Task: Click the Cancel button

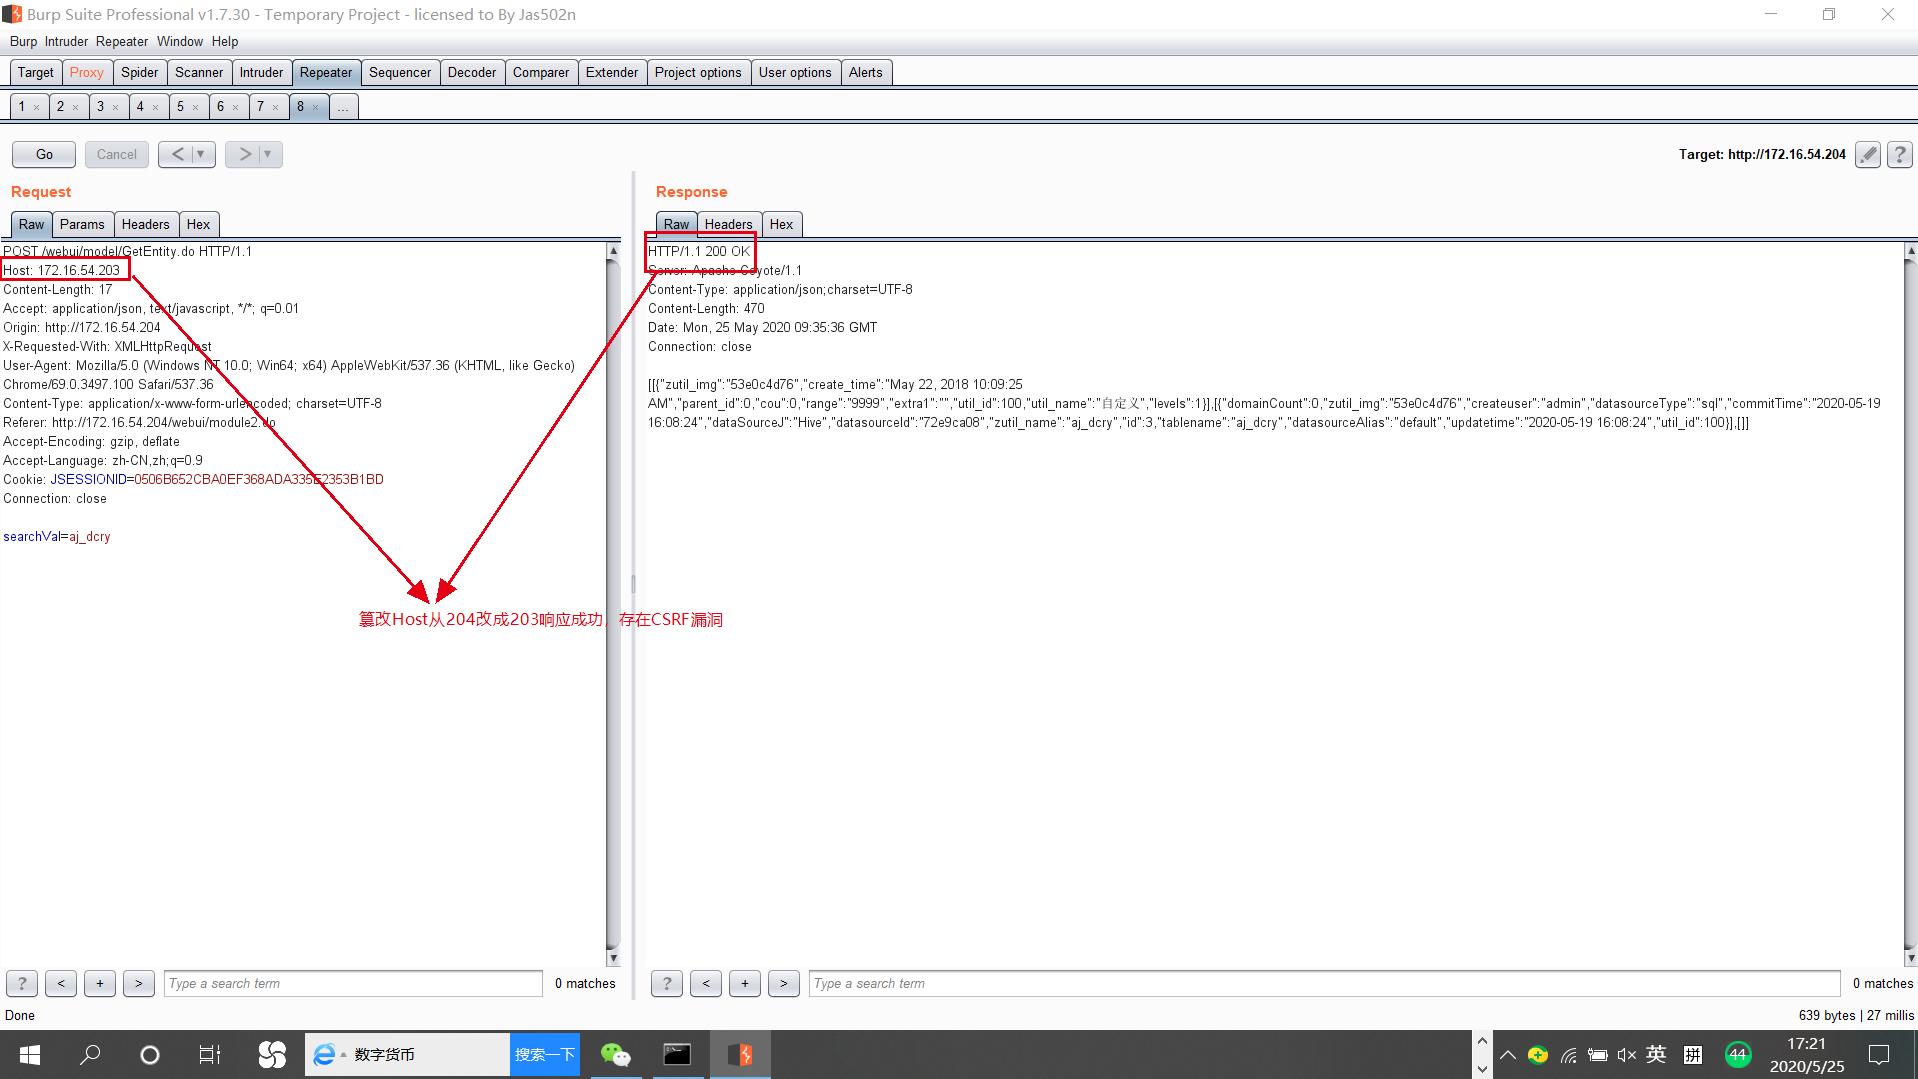Action: 116,154
